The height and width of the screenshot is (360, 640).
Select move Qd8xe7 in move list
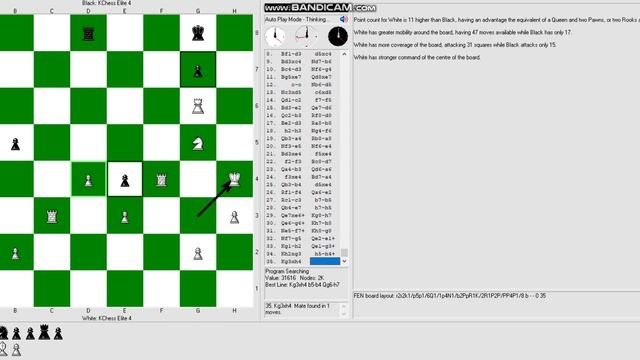[x=322, y=77]
